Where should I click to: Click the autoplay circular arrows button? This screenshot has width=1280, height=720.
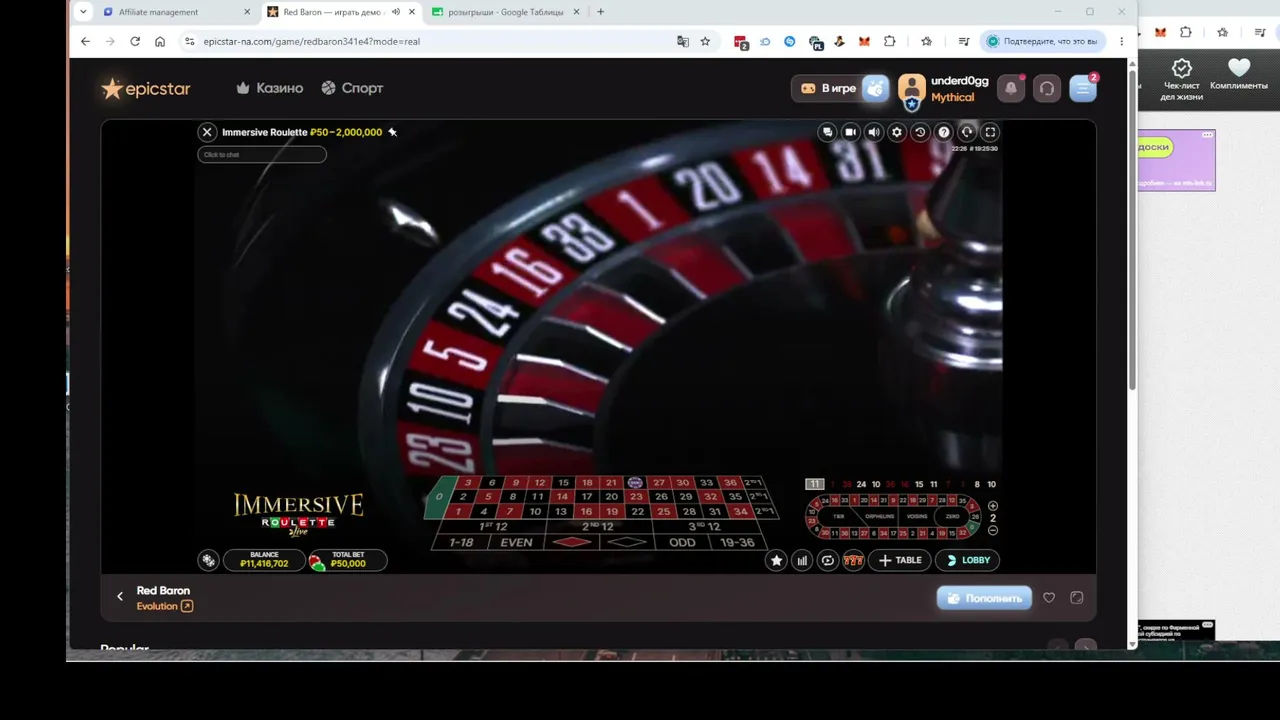828,561
